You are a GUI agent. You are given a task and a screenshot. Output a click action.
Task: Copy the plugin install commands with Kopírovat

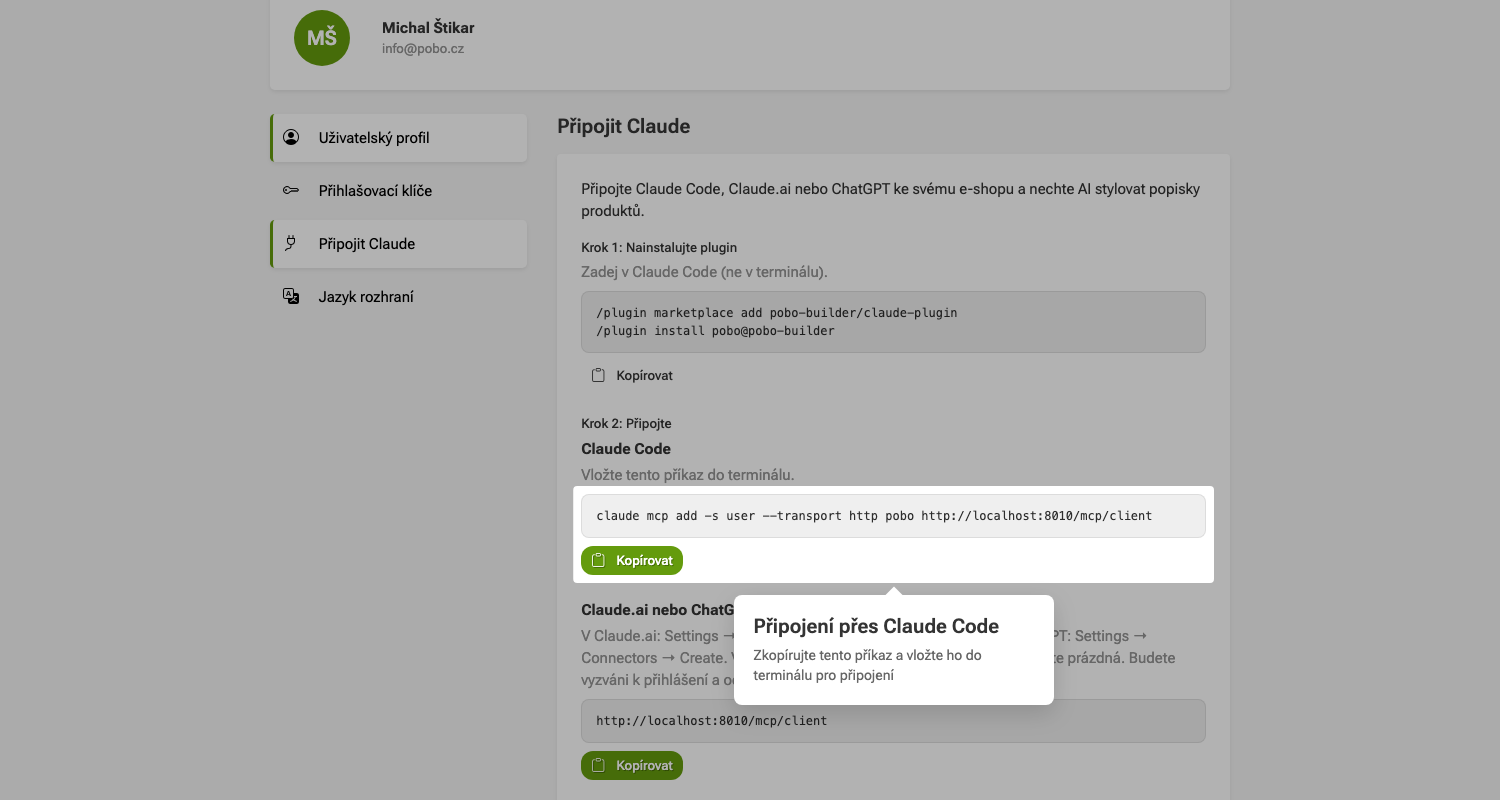tap(632, 376)
